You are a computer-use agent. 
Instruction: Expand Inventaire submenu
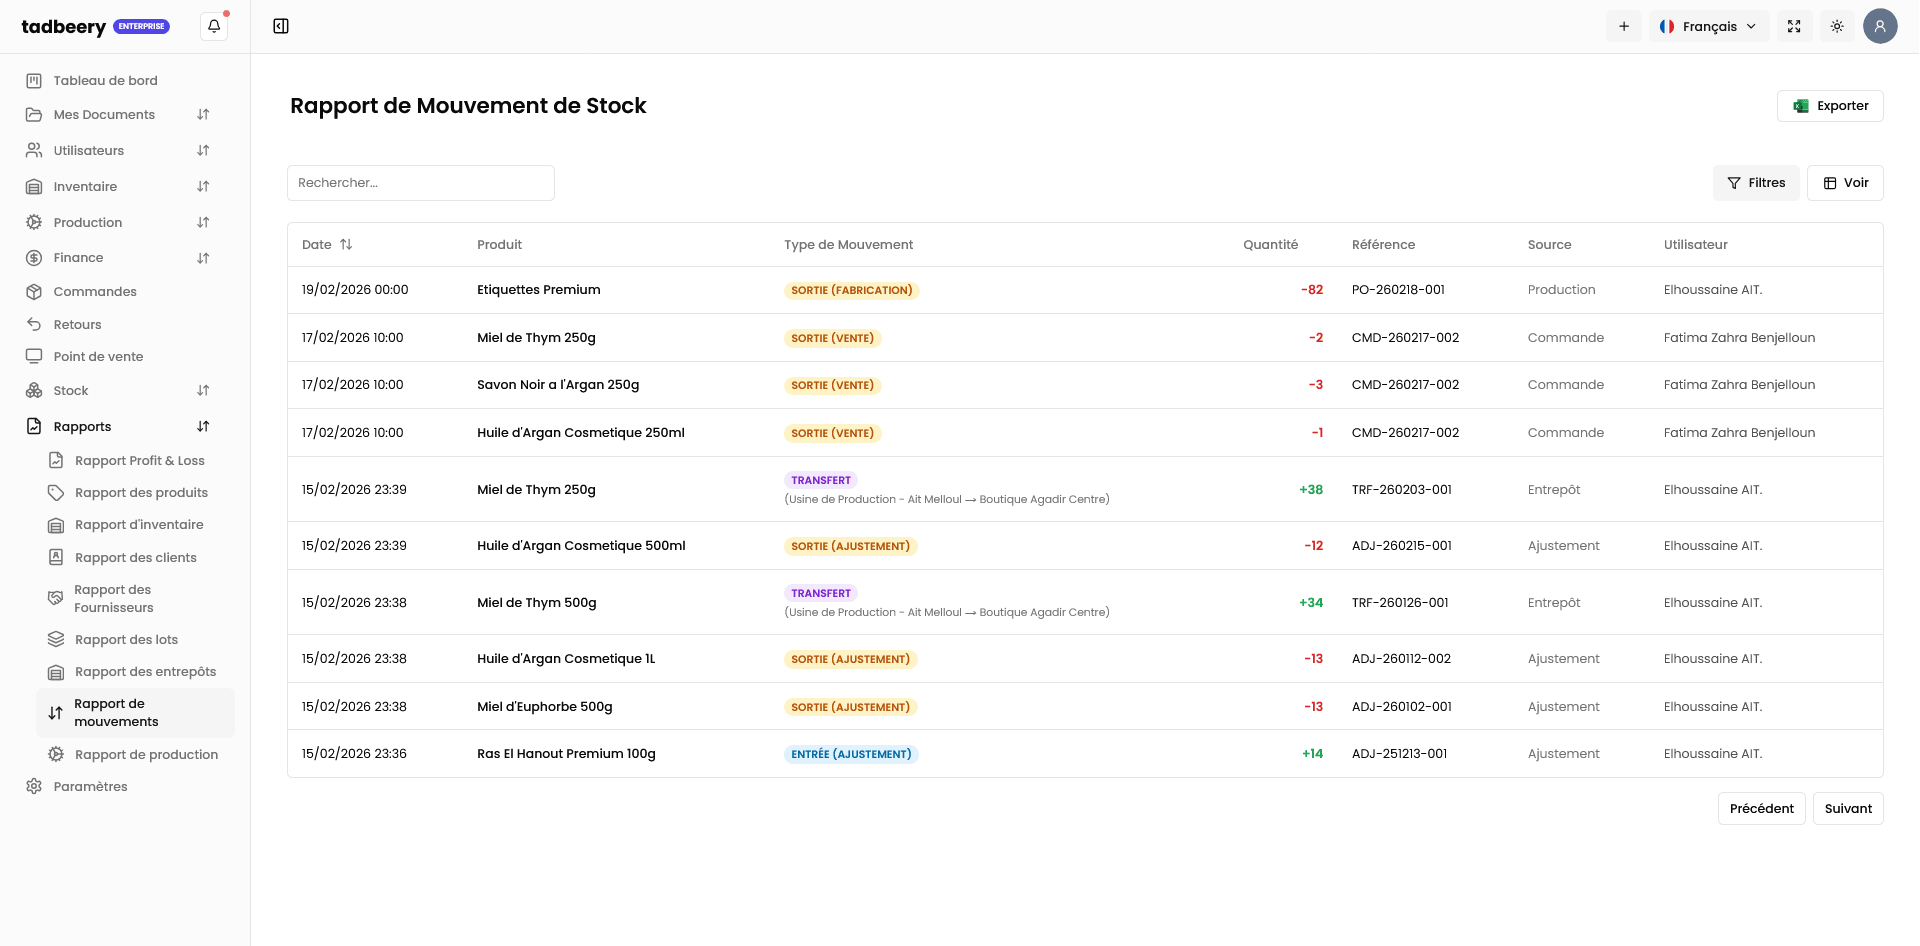(203, 187)
